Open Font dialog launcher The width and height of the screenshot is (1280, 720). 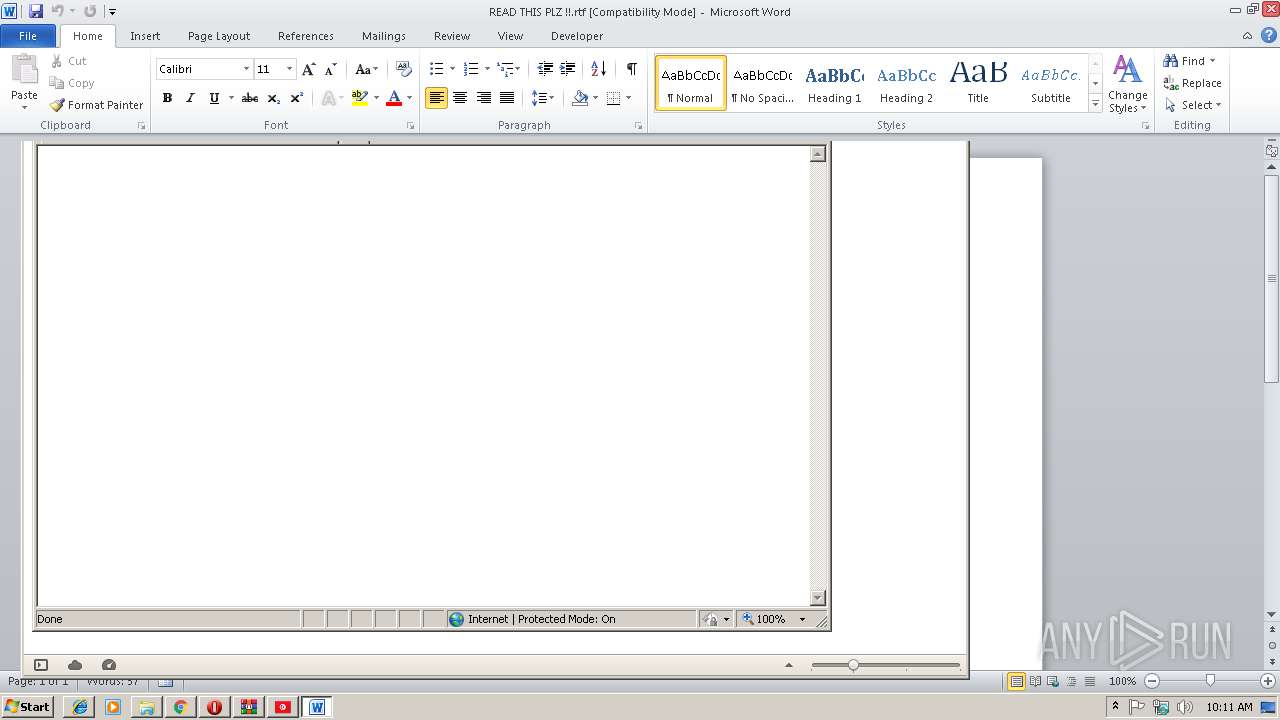(410, 126)
